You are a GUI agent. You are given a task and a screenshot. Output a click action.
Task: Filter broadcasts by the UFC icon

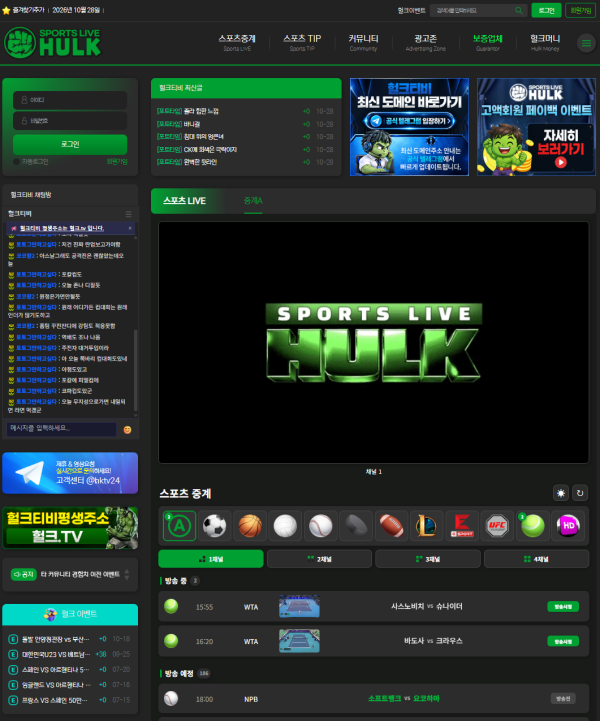point(497,526)
